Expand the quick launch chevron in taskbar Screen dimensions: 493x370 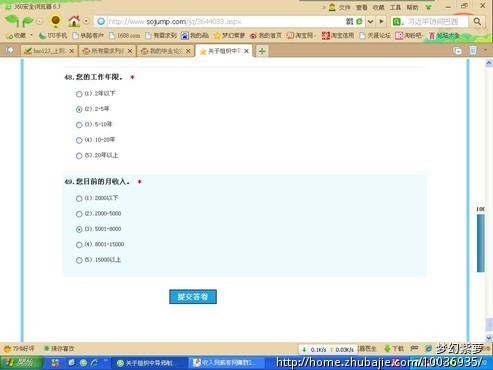[x=106, y=360]
